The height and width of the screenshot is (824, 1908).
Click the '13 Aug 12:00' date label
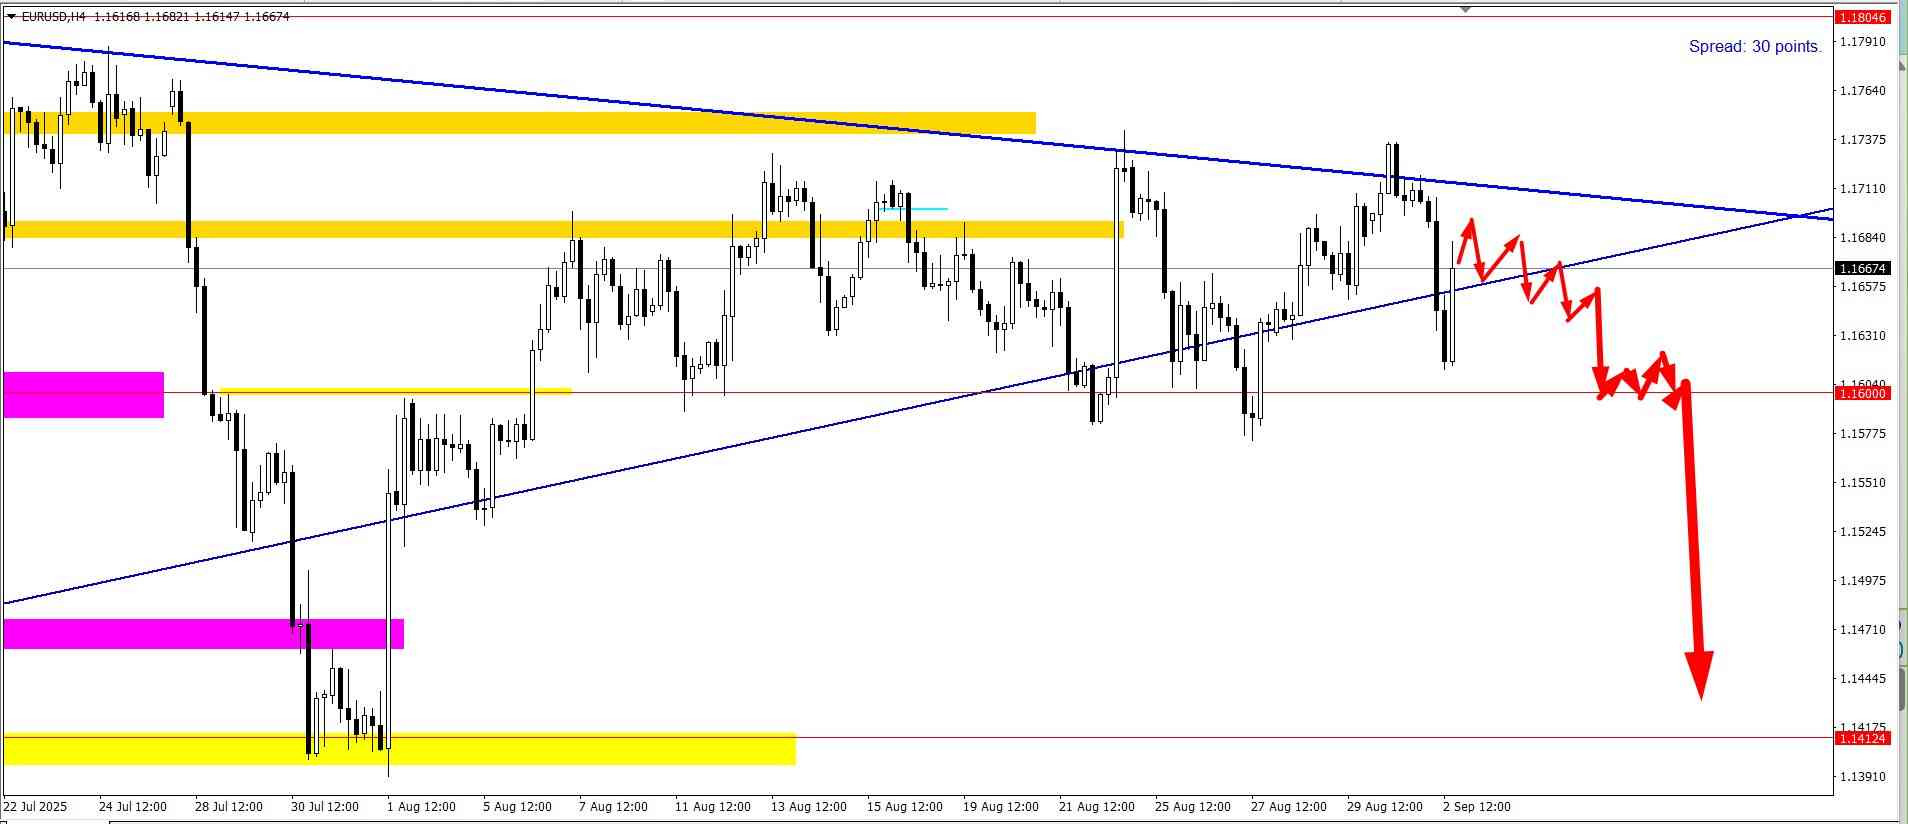(x=809, y=807)
